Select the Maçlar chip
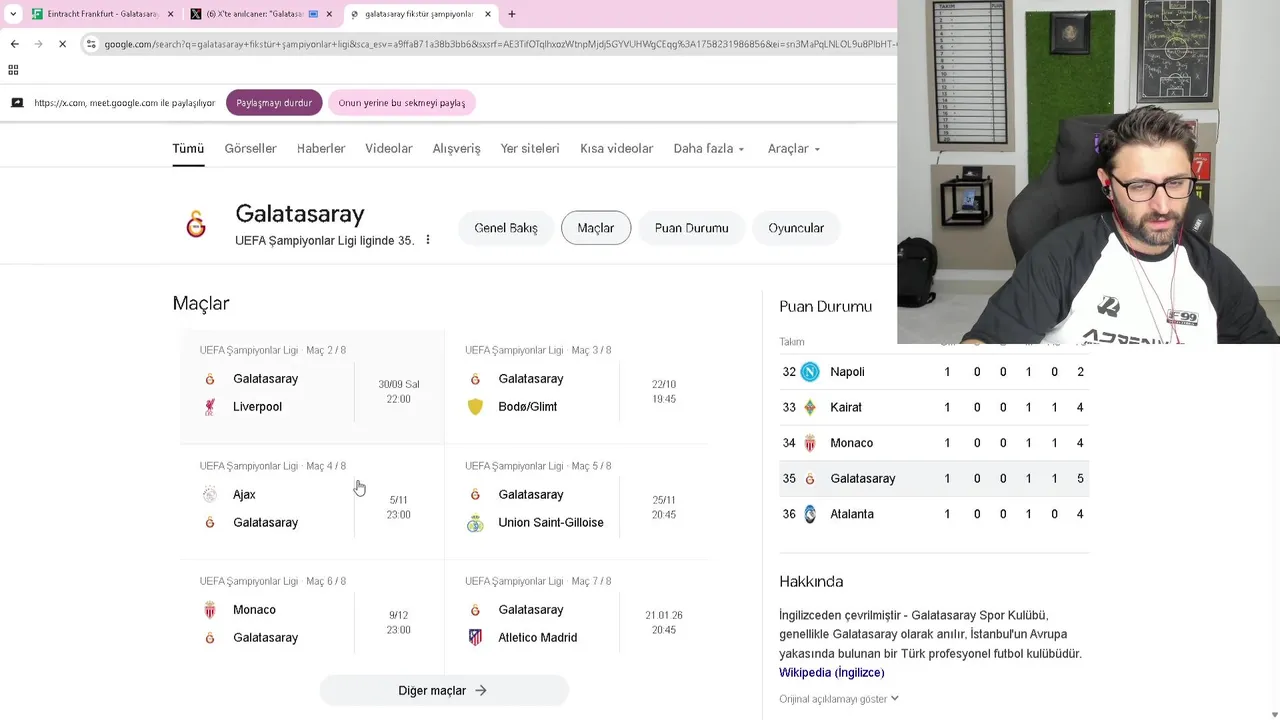This screenshot has width=1280, height=720. tap(596, 228)
